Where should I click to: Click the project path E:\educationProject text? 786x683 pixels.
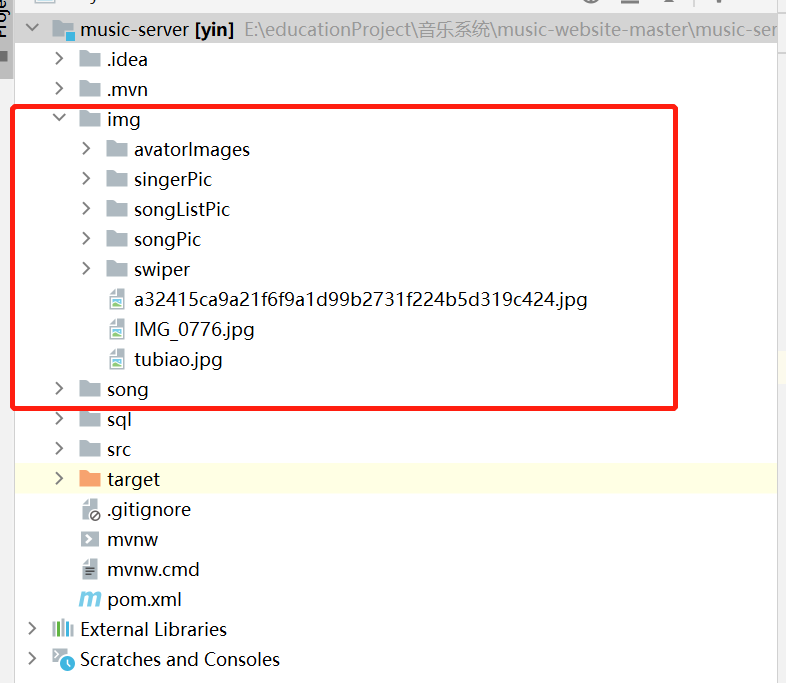tap(510, 30)
